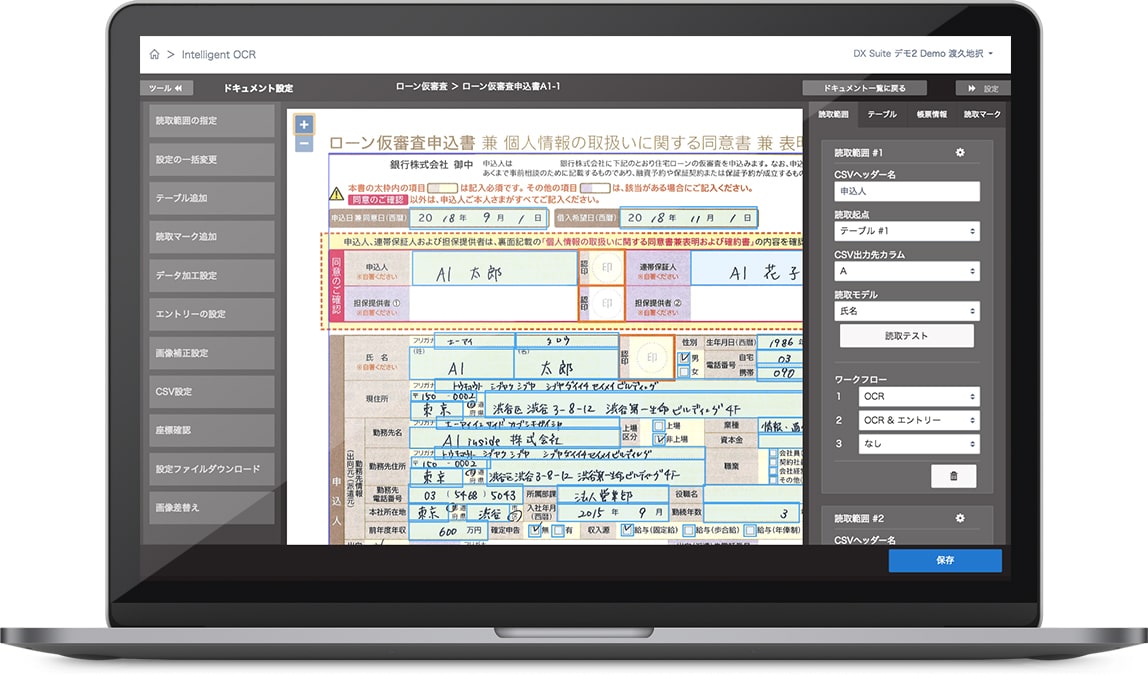Go to the home icon in breadcrumb
Viewport: 1148px width, 675px height.
(154, 54)
